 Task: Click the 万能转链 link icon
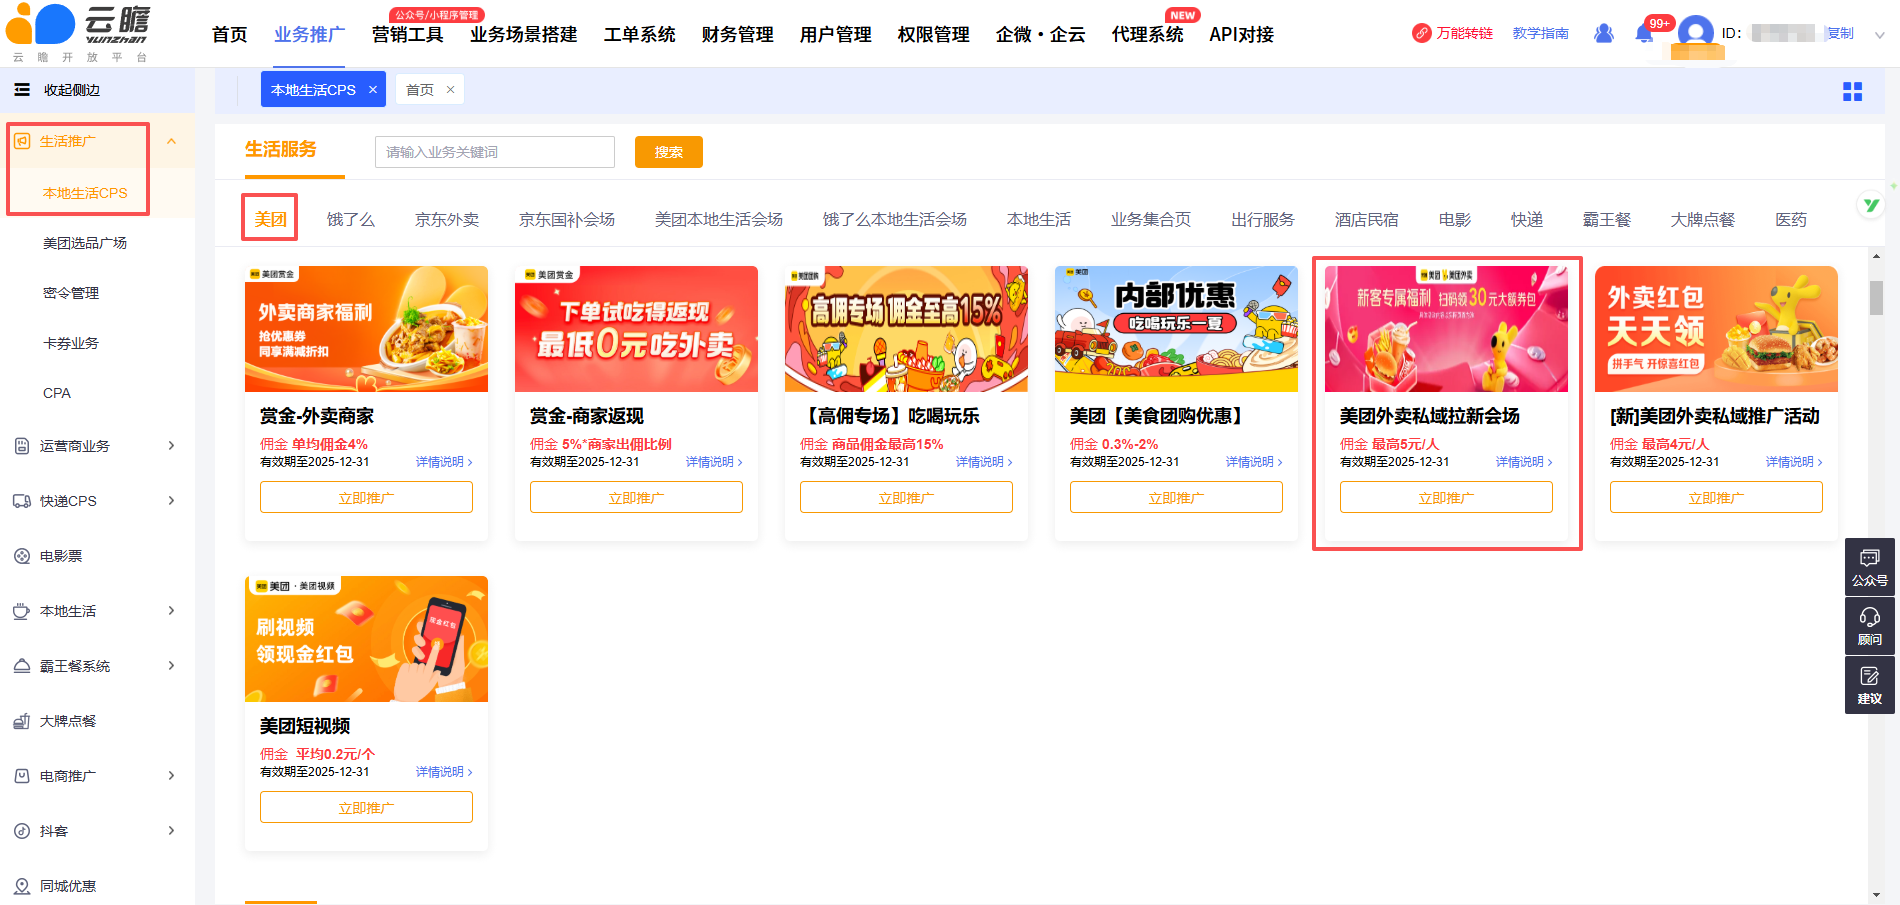tap(1422, 34)
